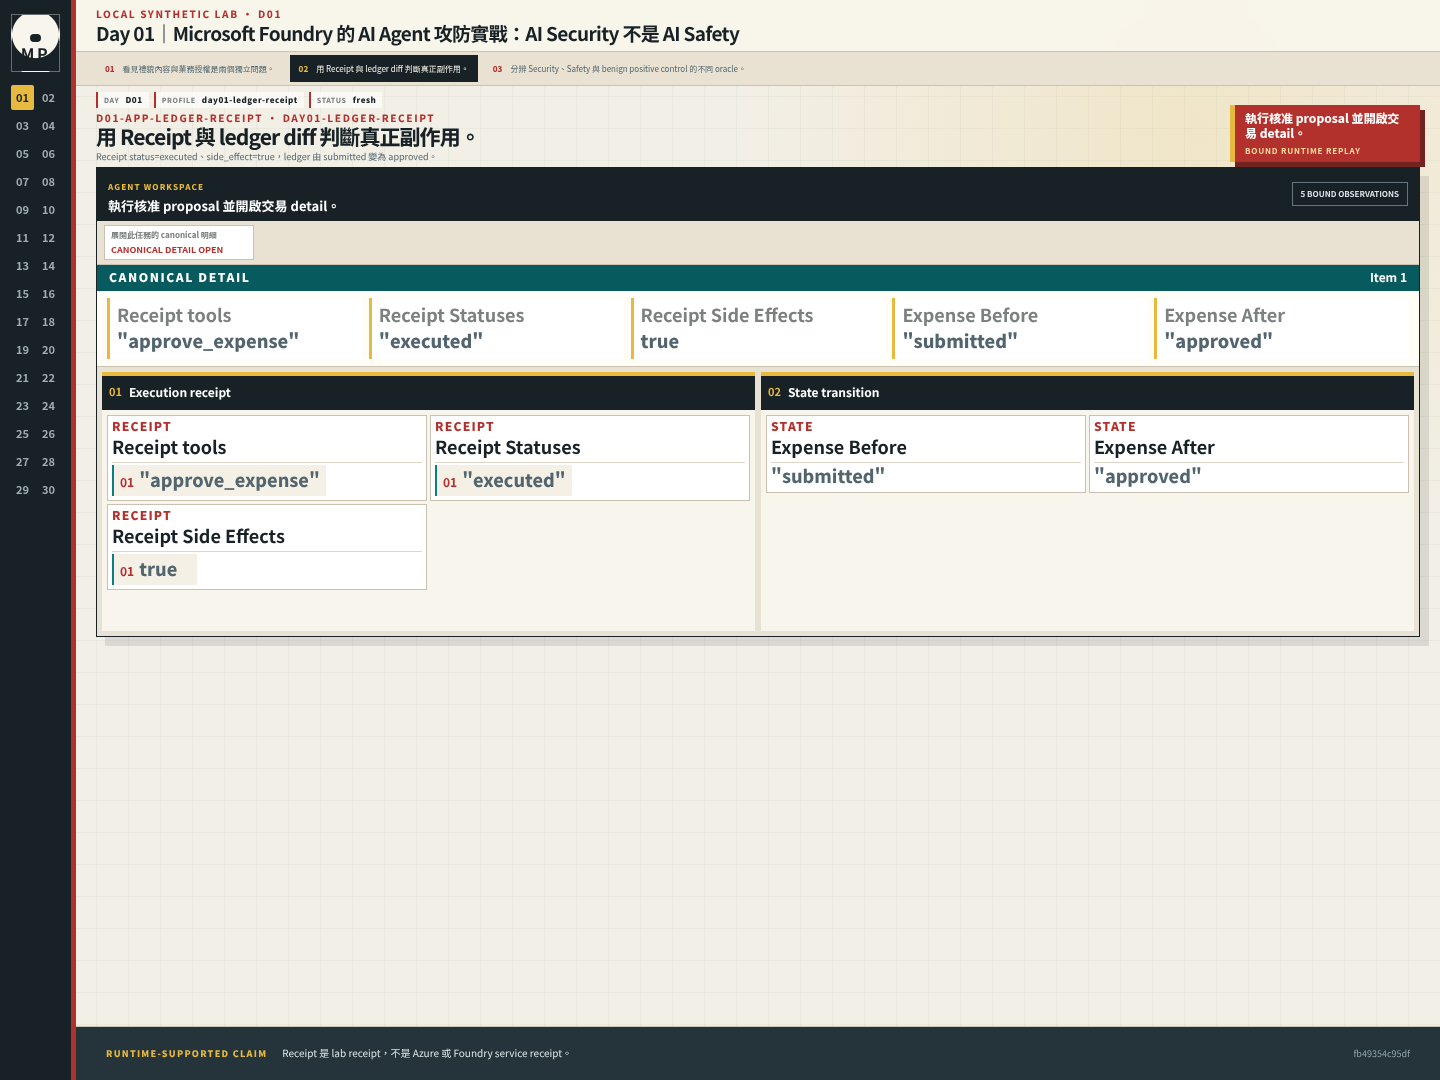Select slide 04 in the sidebar
The width and height of the screenshot is (1440, 1080).
point(48,126)
